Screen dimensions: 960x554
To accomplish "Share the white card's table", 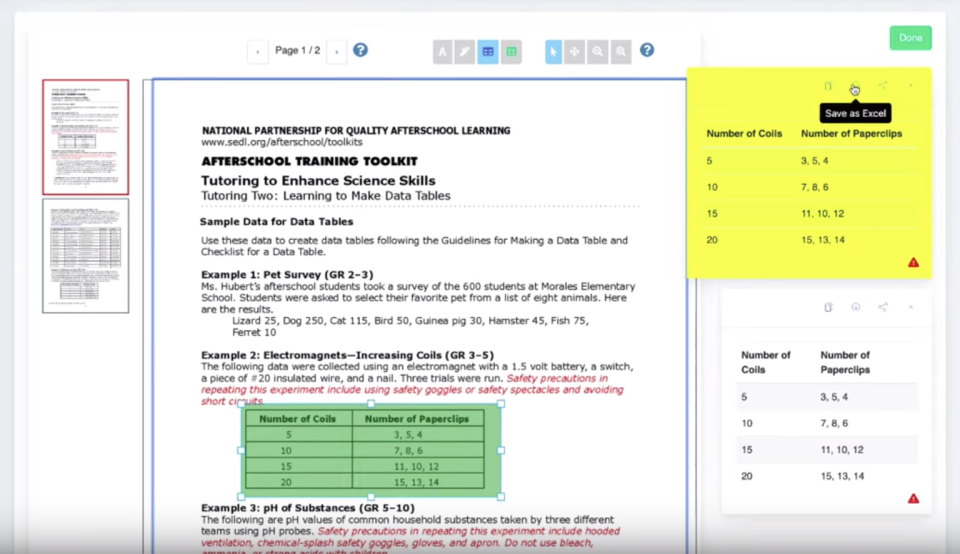I will 882,307.
